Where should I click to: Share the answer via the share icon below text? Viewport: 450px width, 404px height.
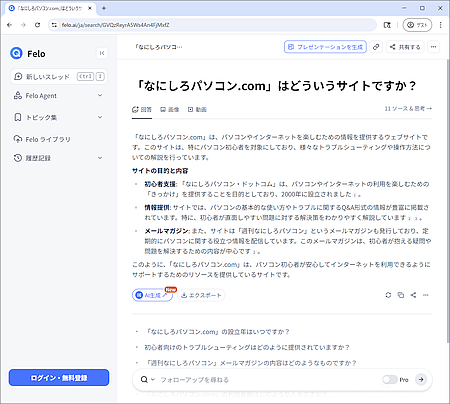pyautogui.click(x=413, y=295)
